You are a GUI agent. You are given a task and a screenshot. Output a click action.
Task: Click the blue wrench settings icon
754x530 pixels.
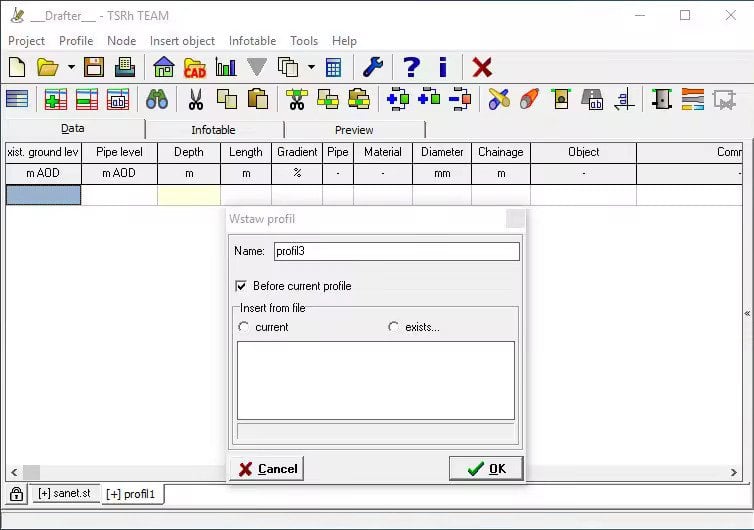click(x=372, y=67)
